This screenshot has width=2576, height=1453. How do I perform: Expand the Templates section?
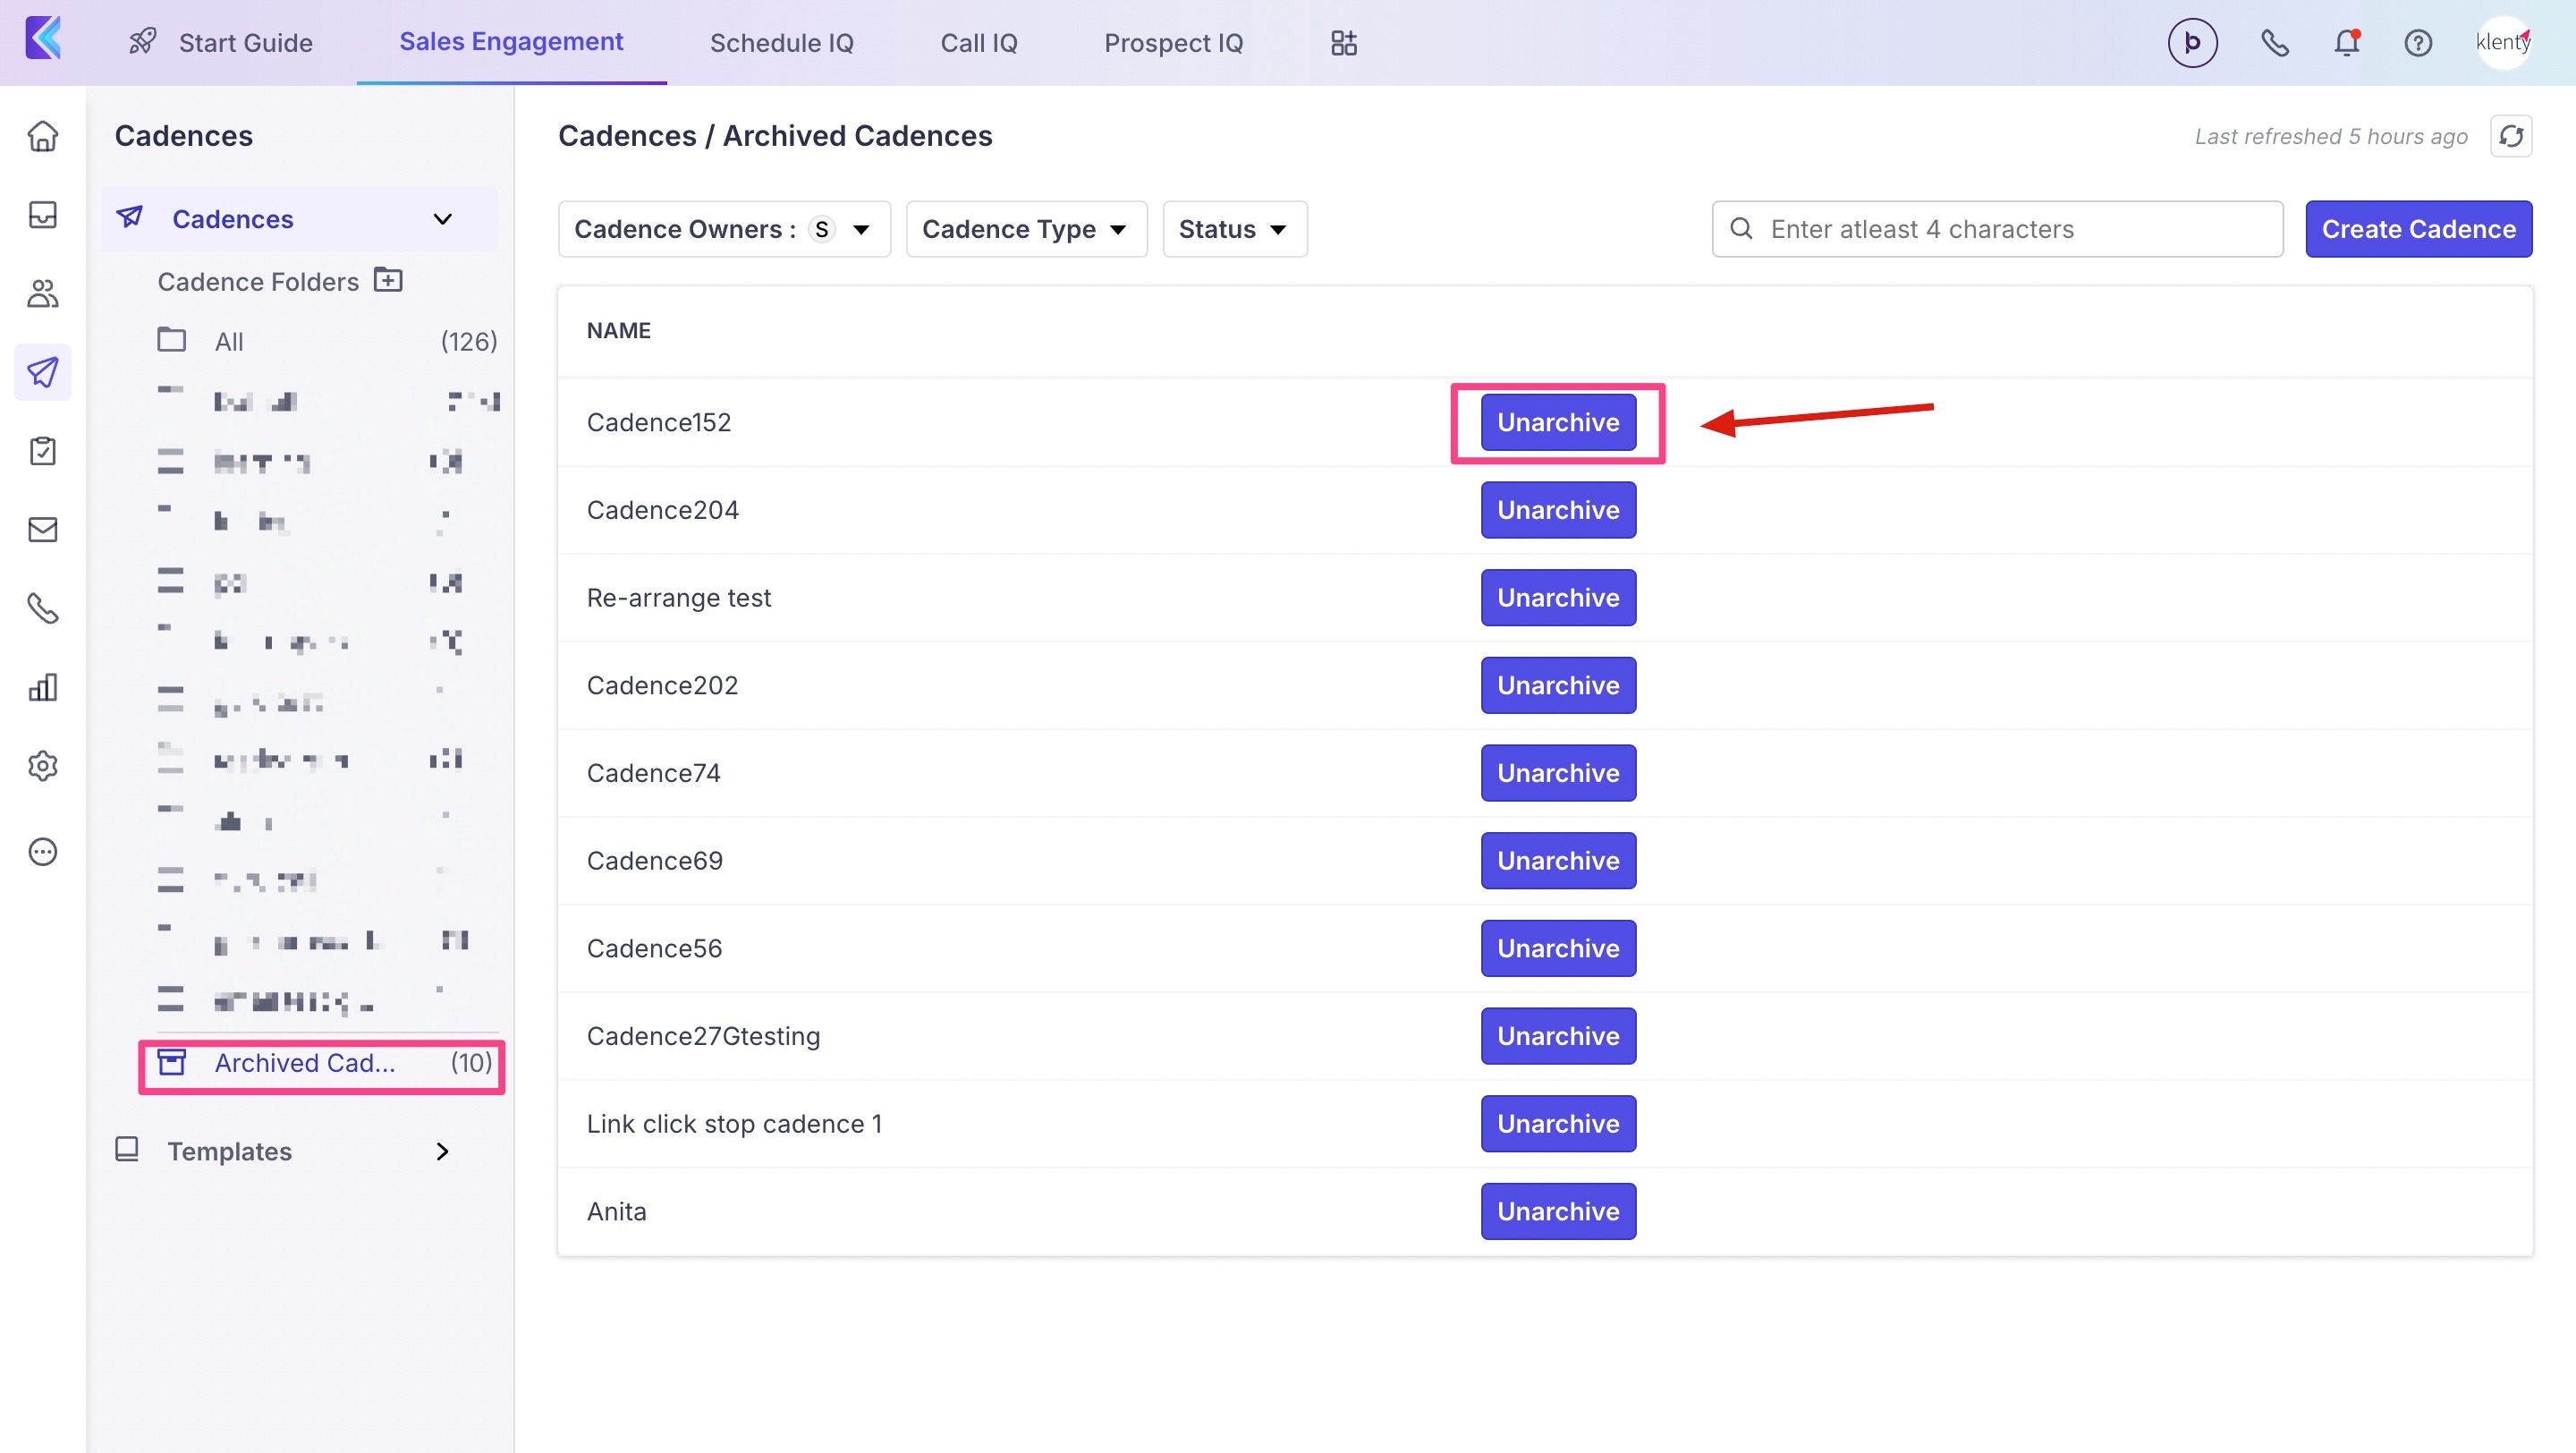[x=442, y=1151]
